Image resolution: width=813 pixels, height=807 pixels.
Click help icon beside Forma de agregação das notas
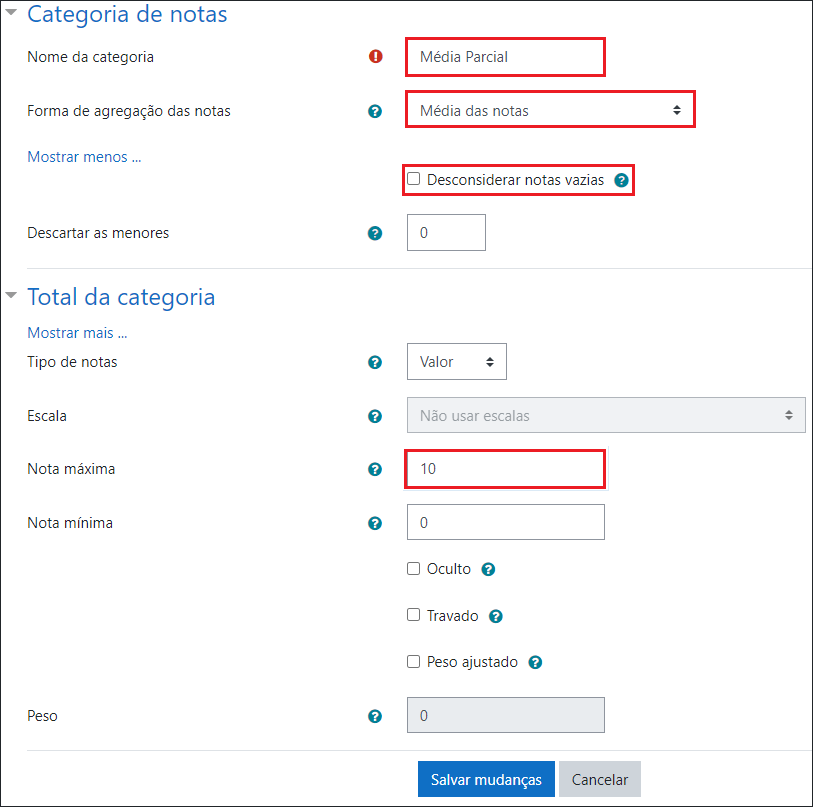point(375,111)
